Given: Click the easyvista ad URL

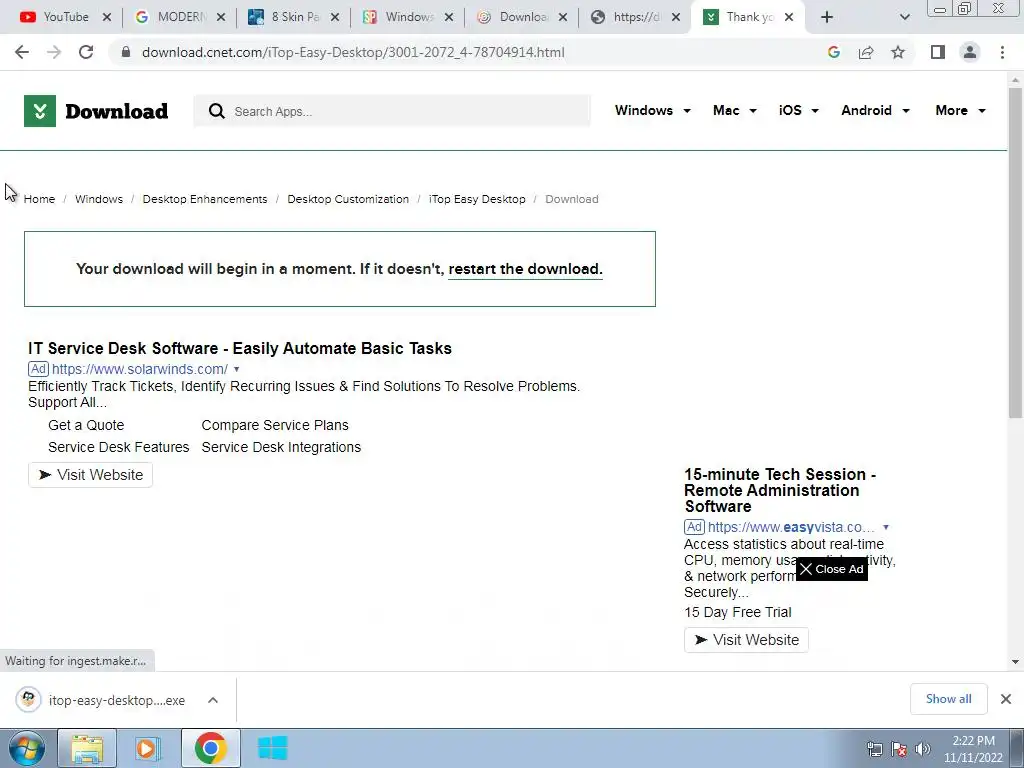Looking at the screenshot, I should coord(791,527).
